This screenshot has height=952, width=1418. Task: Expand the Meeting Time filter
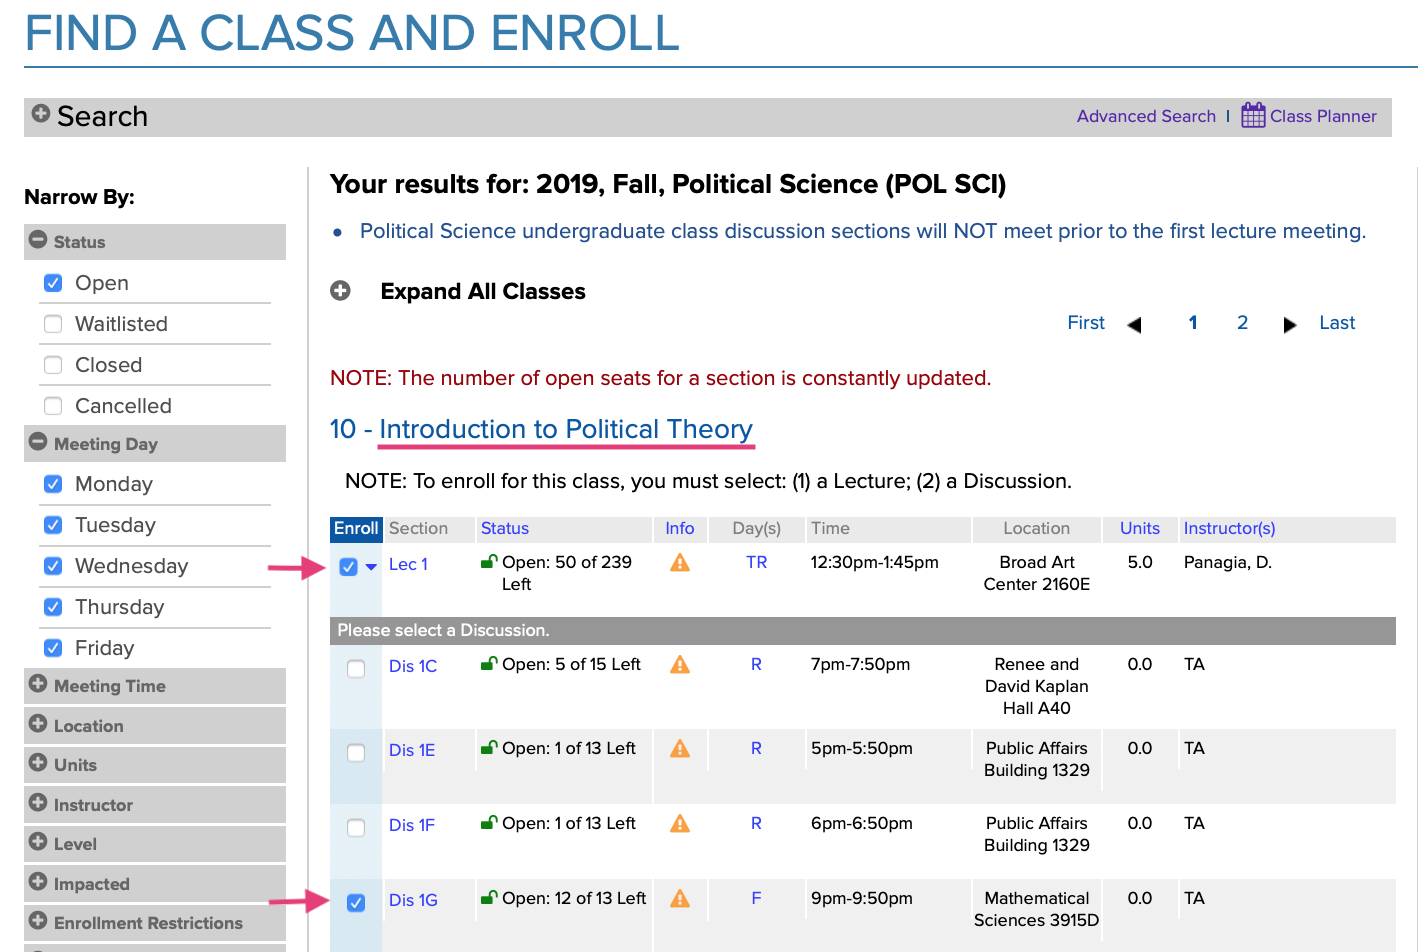click(38, 685)
